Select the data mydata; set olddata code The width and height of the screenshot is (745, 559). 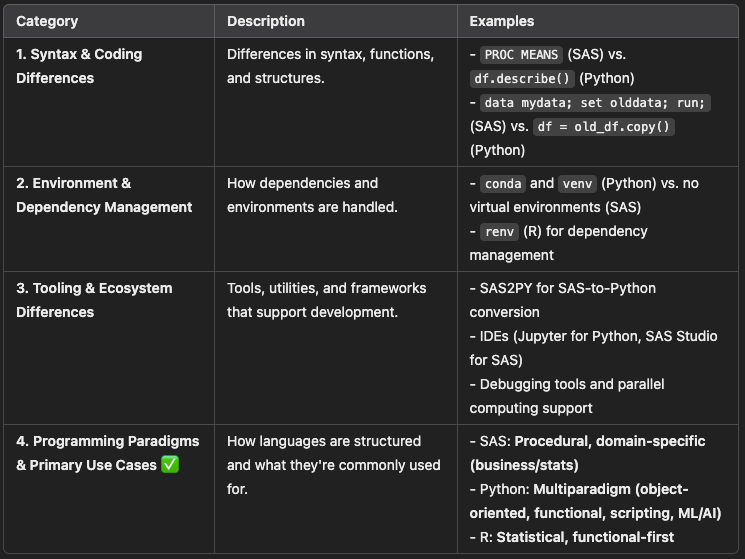click(596, 103)
